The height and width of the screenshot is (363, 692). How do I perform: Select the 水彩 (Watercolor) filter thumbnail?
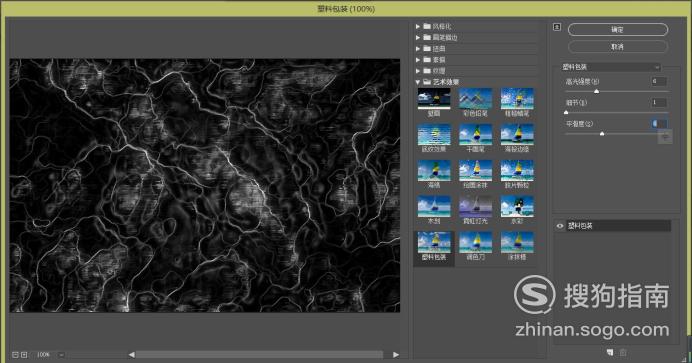[x=517, y=206]
